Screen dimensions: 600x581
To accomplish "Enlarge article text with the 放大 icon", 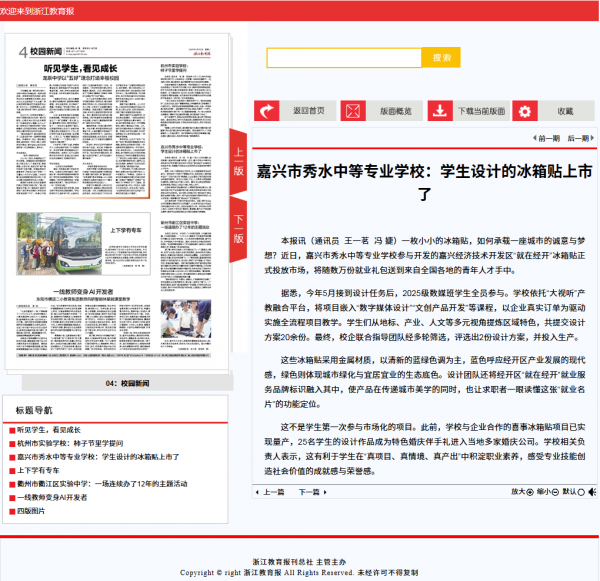I will point(530,492).
